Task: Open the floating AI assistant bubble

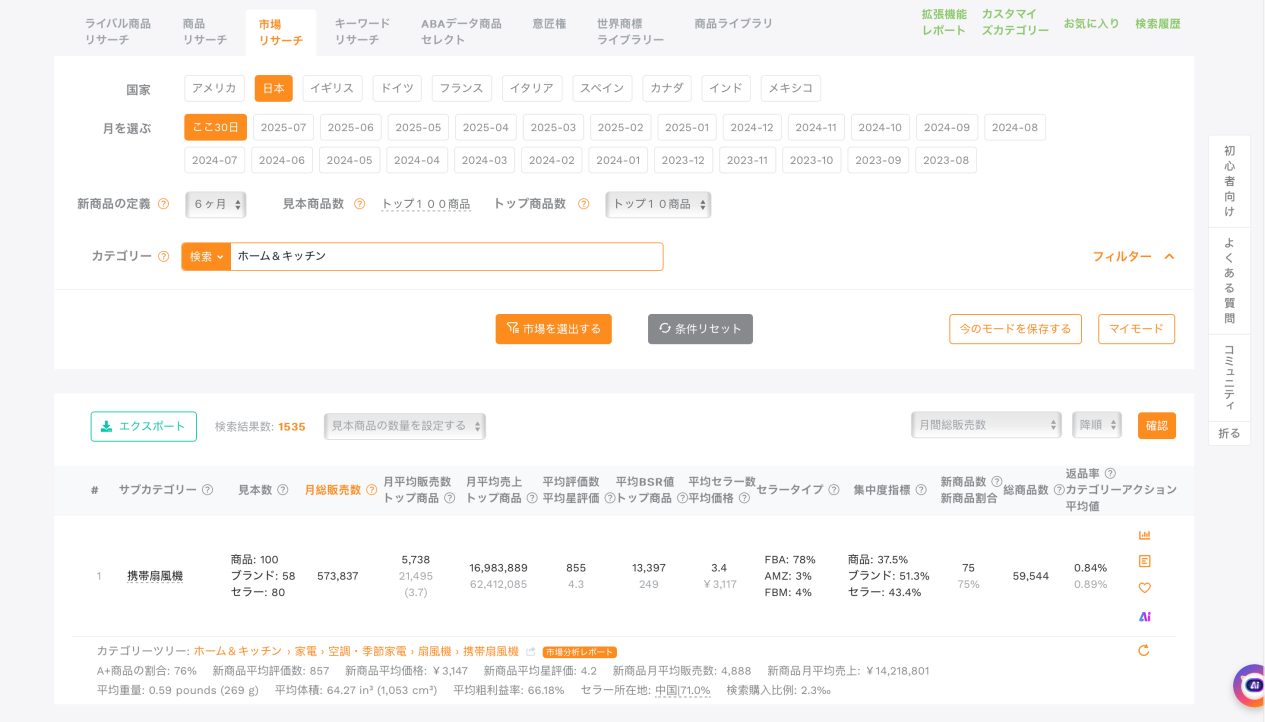Action: (1248, 685)
